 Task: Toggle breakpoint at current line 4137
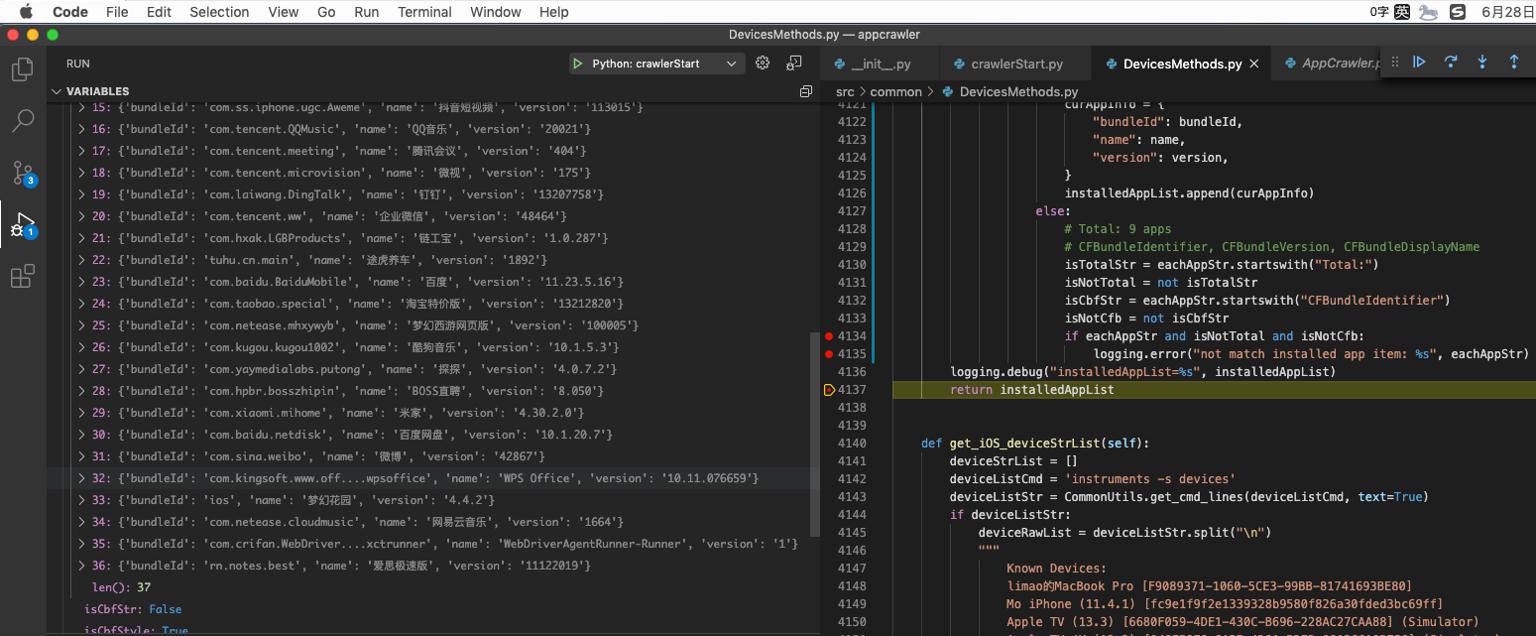(x=829, y=390)
